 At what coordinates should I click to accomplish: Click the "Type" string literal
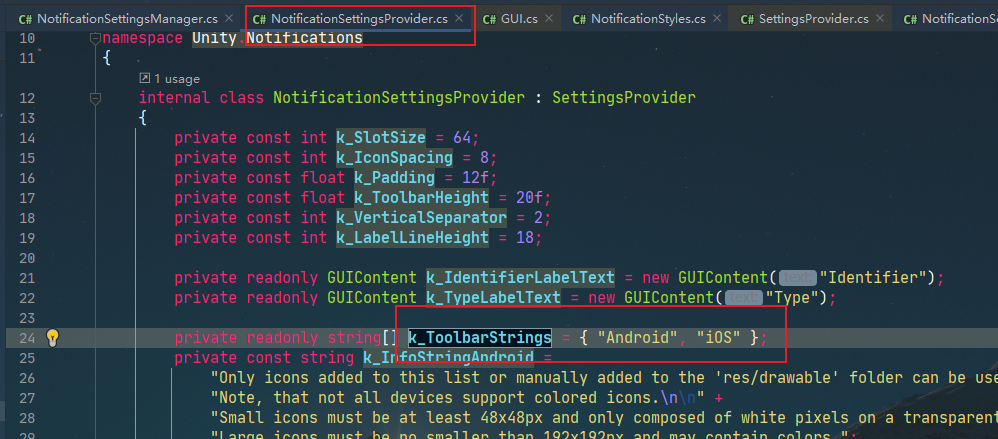(x=791, y=297)
